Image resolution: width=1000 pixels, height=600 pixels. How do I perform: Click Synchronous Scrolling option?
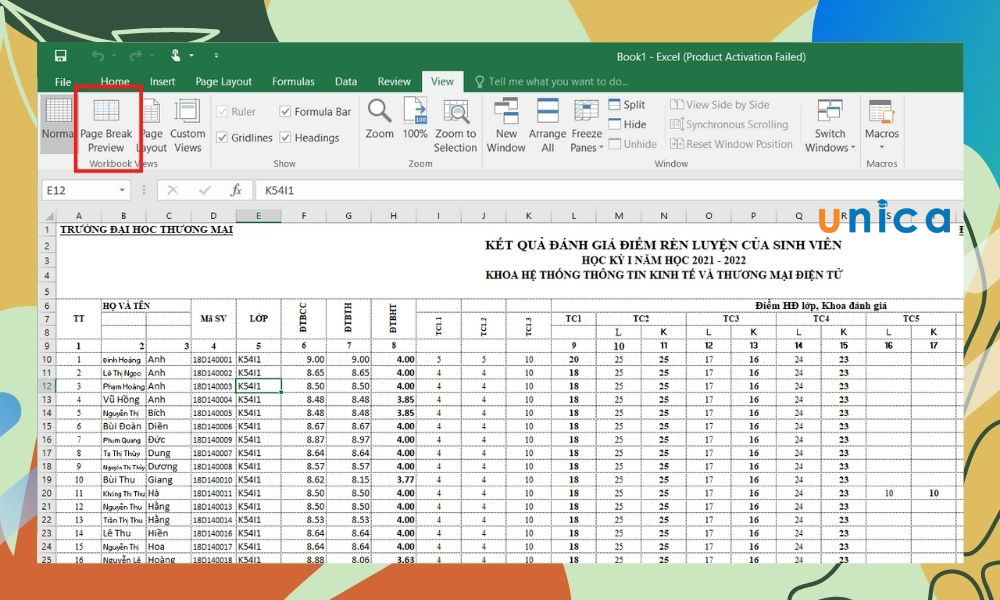tap(729, 124)
